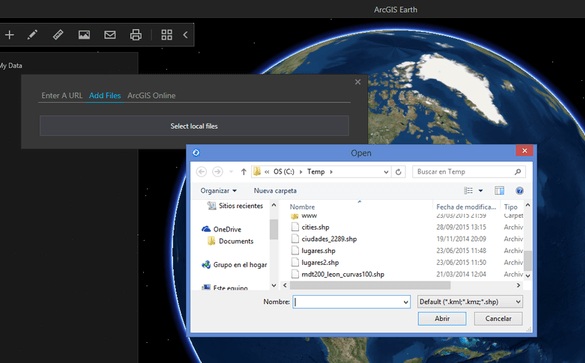Select Grupo en el hogar
This screenshot has height=363, width=585.
(x=234, y=265)
